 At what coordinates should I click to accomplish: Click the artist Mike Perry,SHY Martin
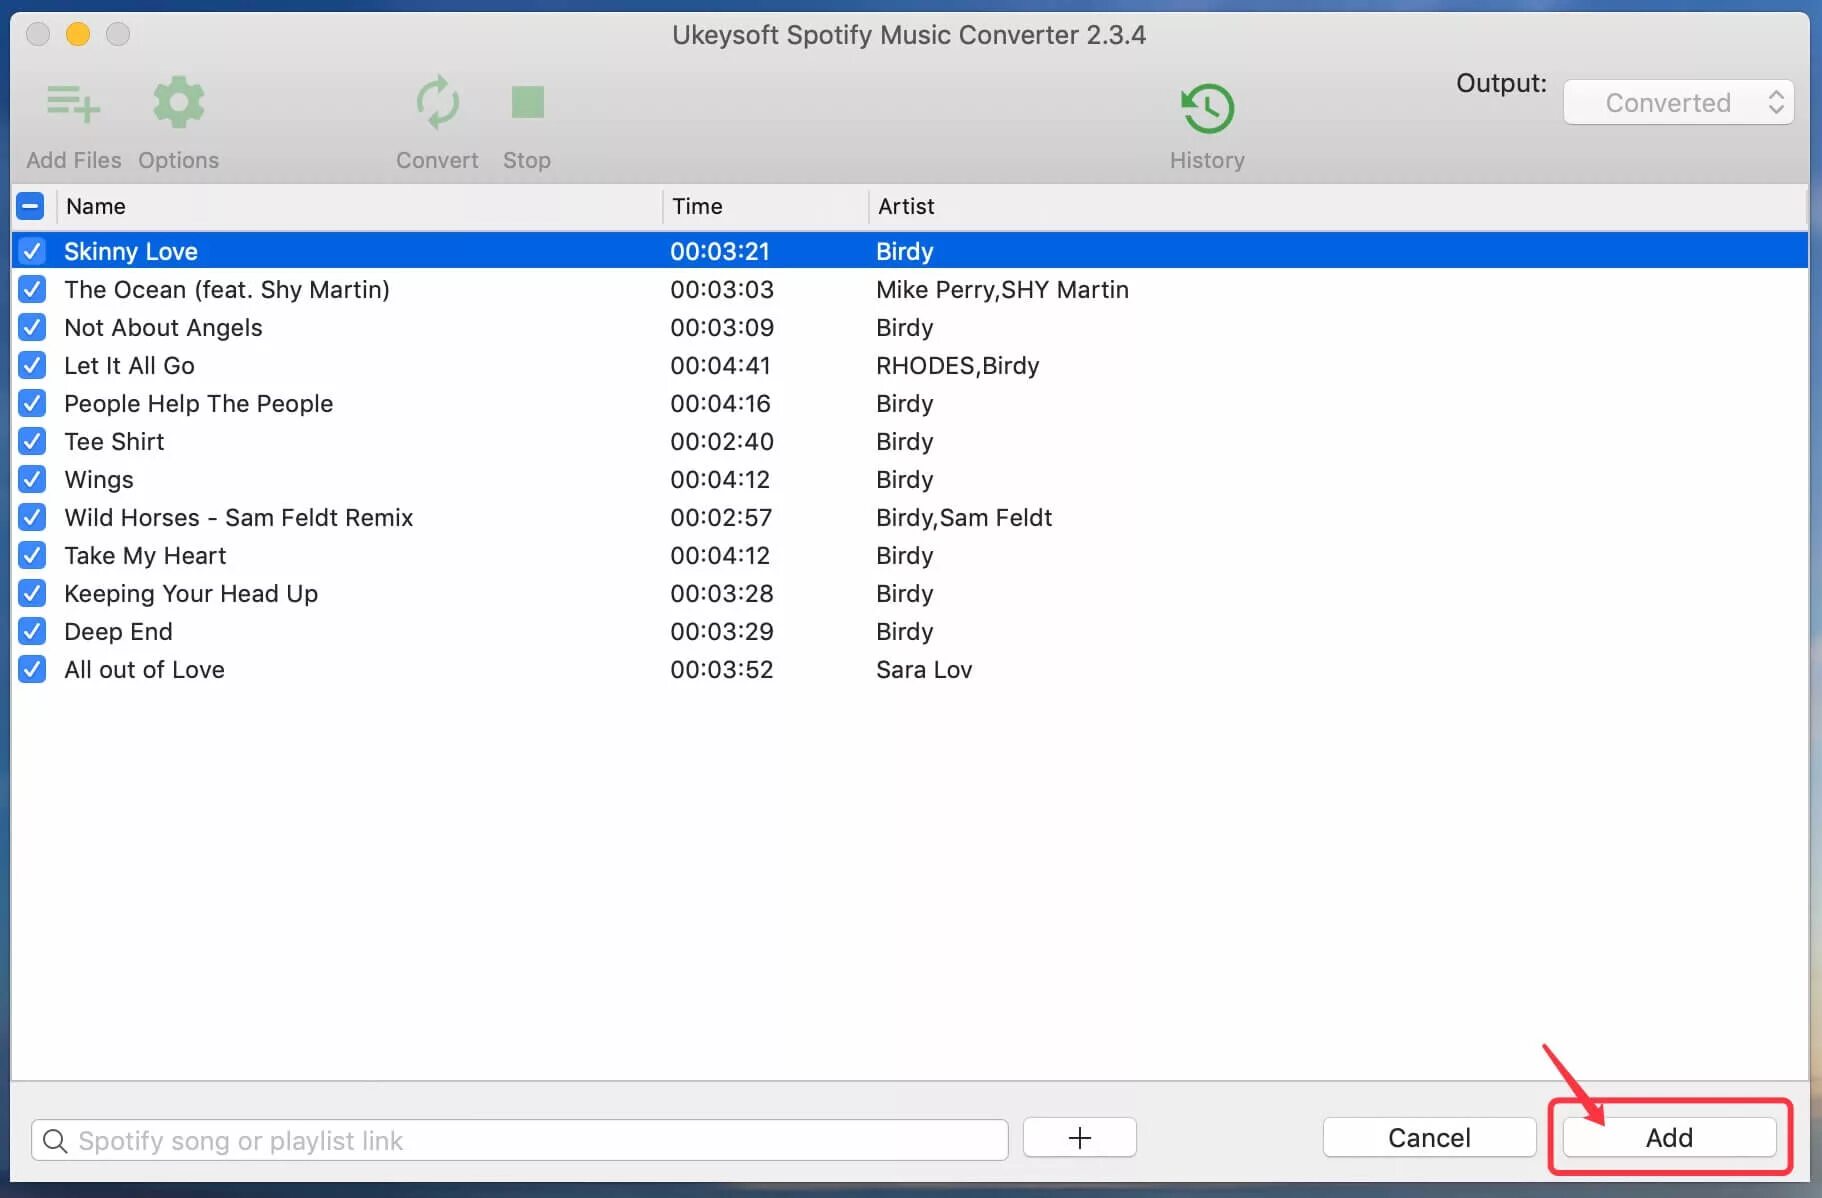pyautogui.click(x=1002, y=289)
